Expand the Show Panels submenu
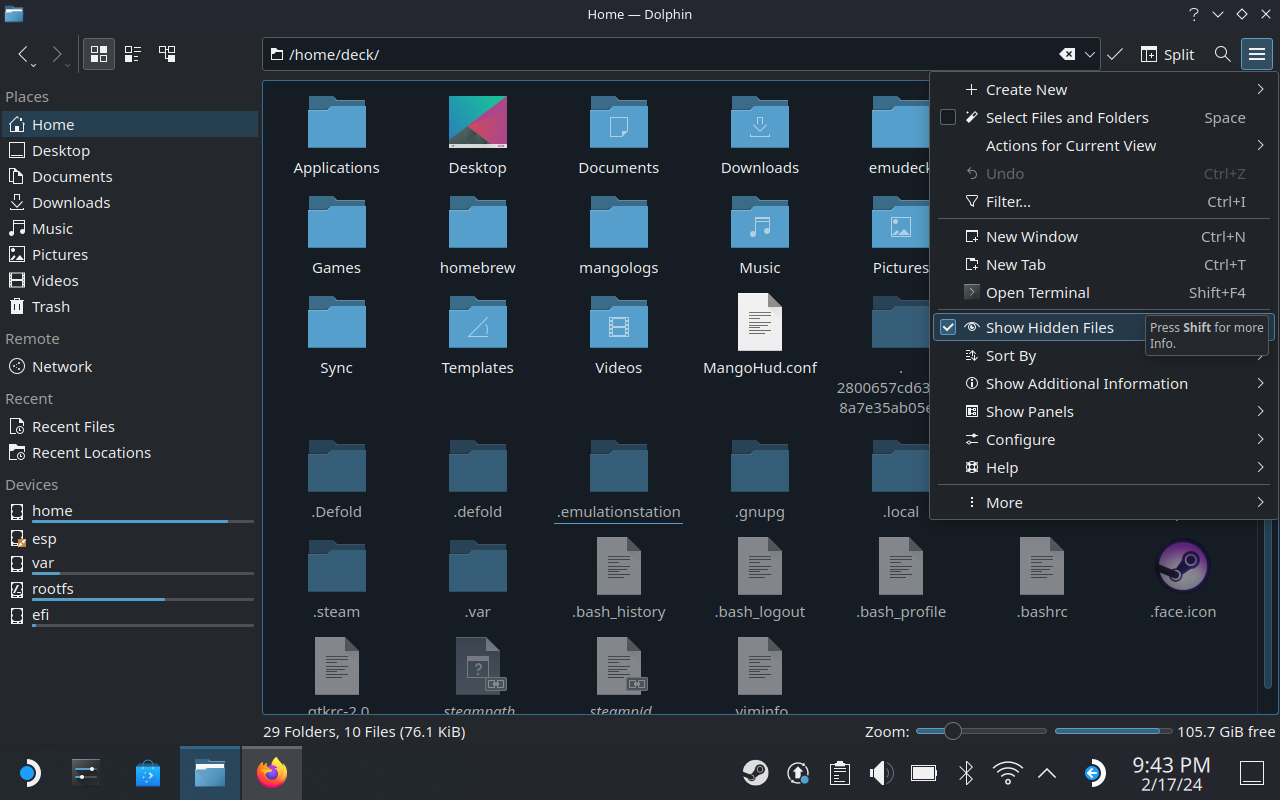The width and height of the screenshot is (1280, 800). click(1028, 411)
